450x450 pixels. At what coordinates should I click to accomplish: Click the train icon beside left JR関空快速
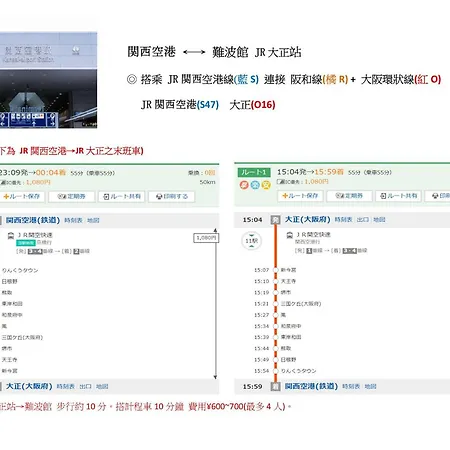point(11,236)
